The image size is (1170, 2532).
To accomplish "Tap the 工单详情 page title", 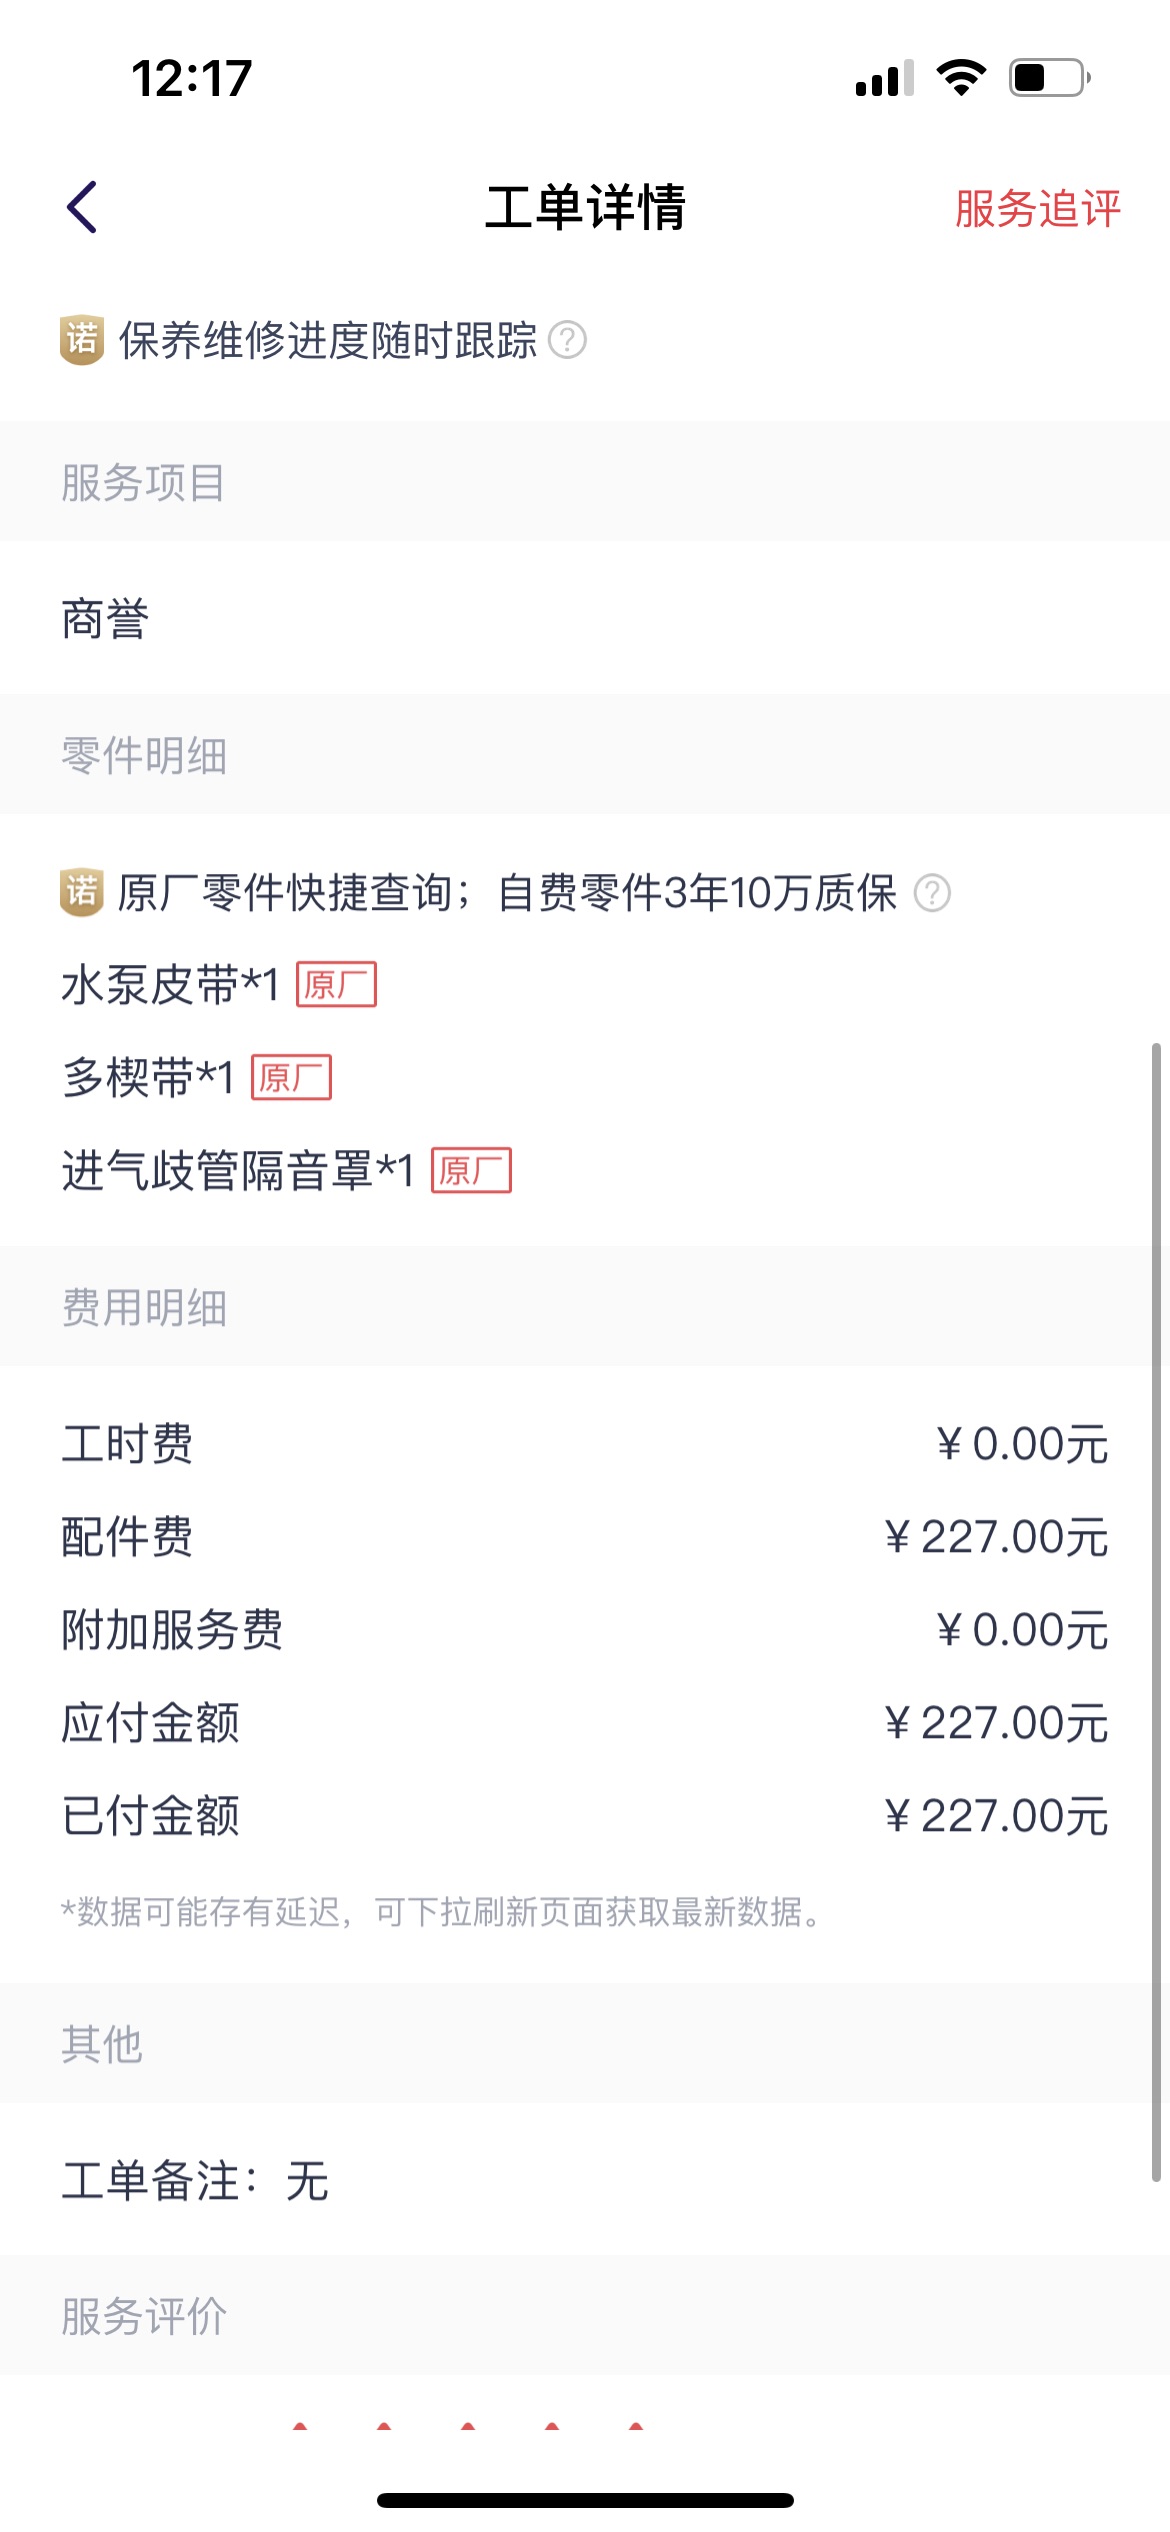I will point(585,208).
